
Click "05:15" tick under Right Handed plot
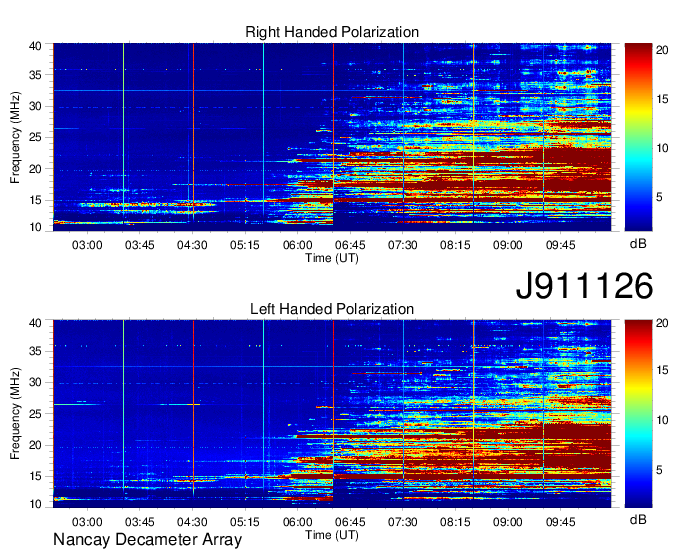pyautogui.click(x=245, y=245)
